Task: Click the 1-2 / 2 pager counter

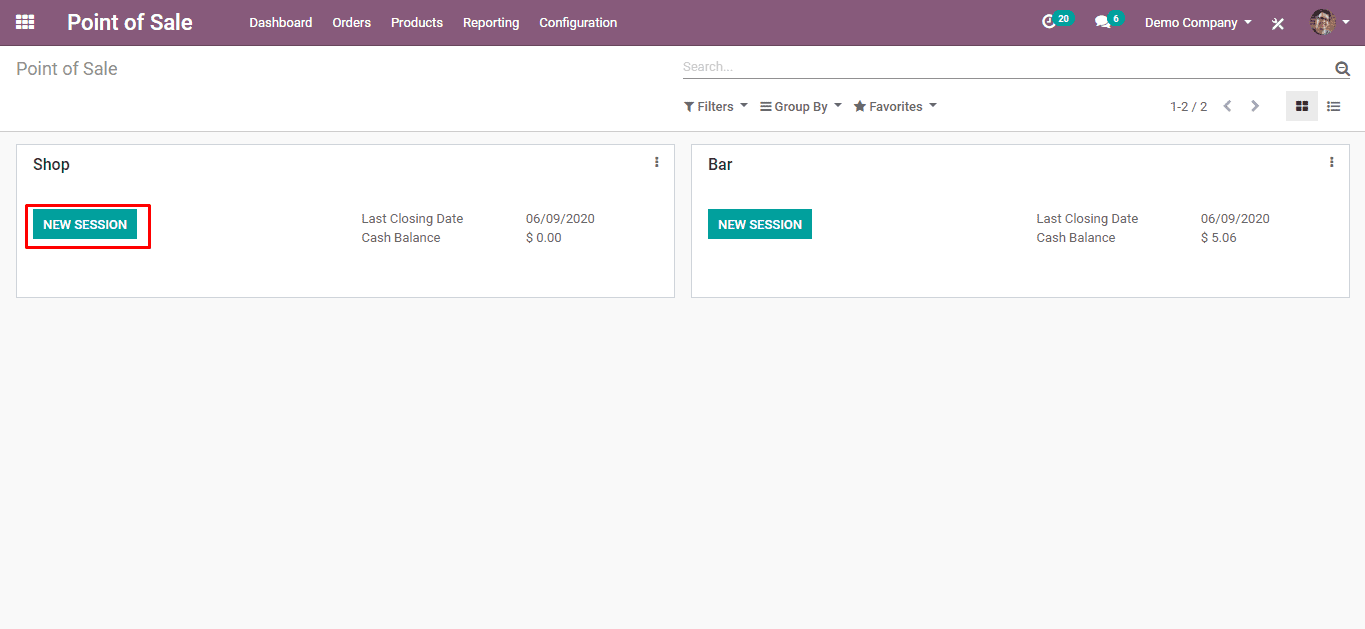Action: pos(1188,107)
